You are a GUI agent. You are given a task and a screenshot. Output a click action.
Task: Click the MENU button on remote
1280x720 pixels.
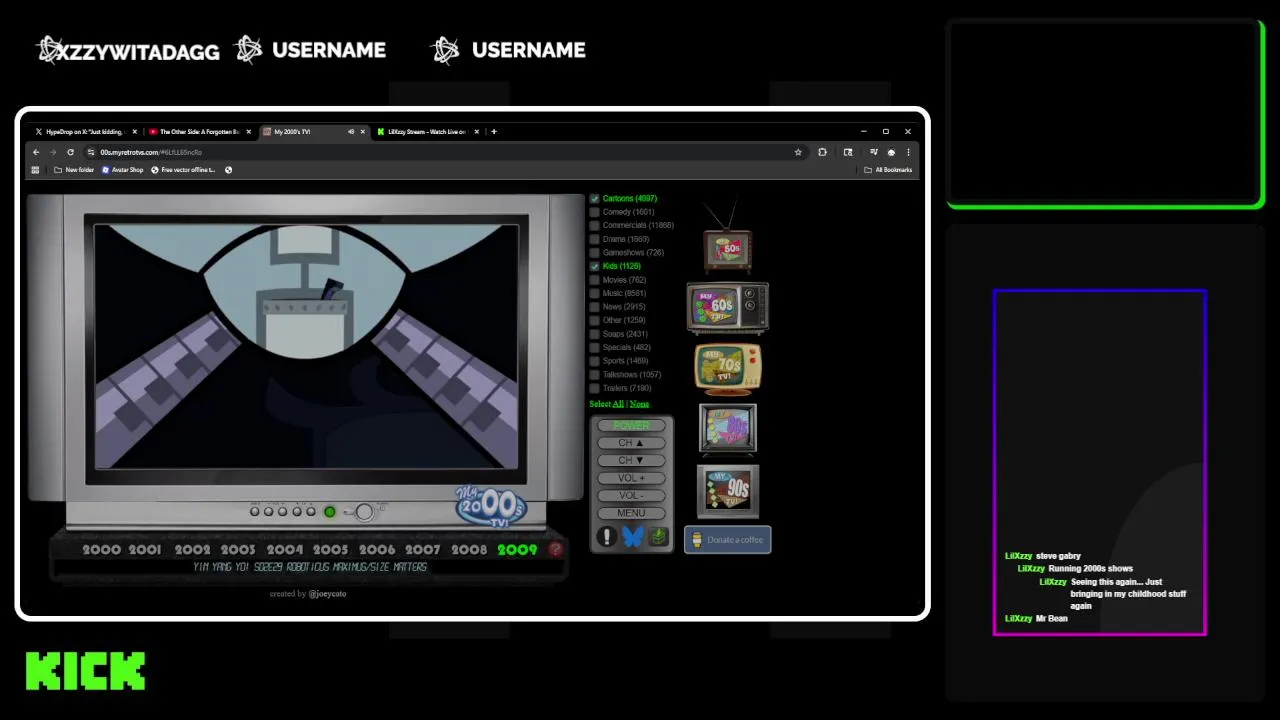pos(631,513)
